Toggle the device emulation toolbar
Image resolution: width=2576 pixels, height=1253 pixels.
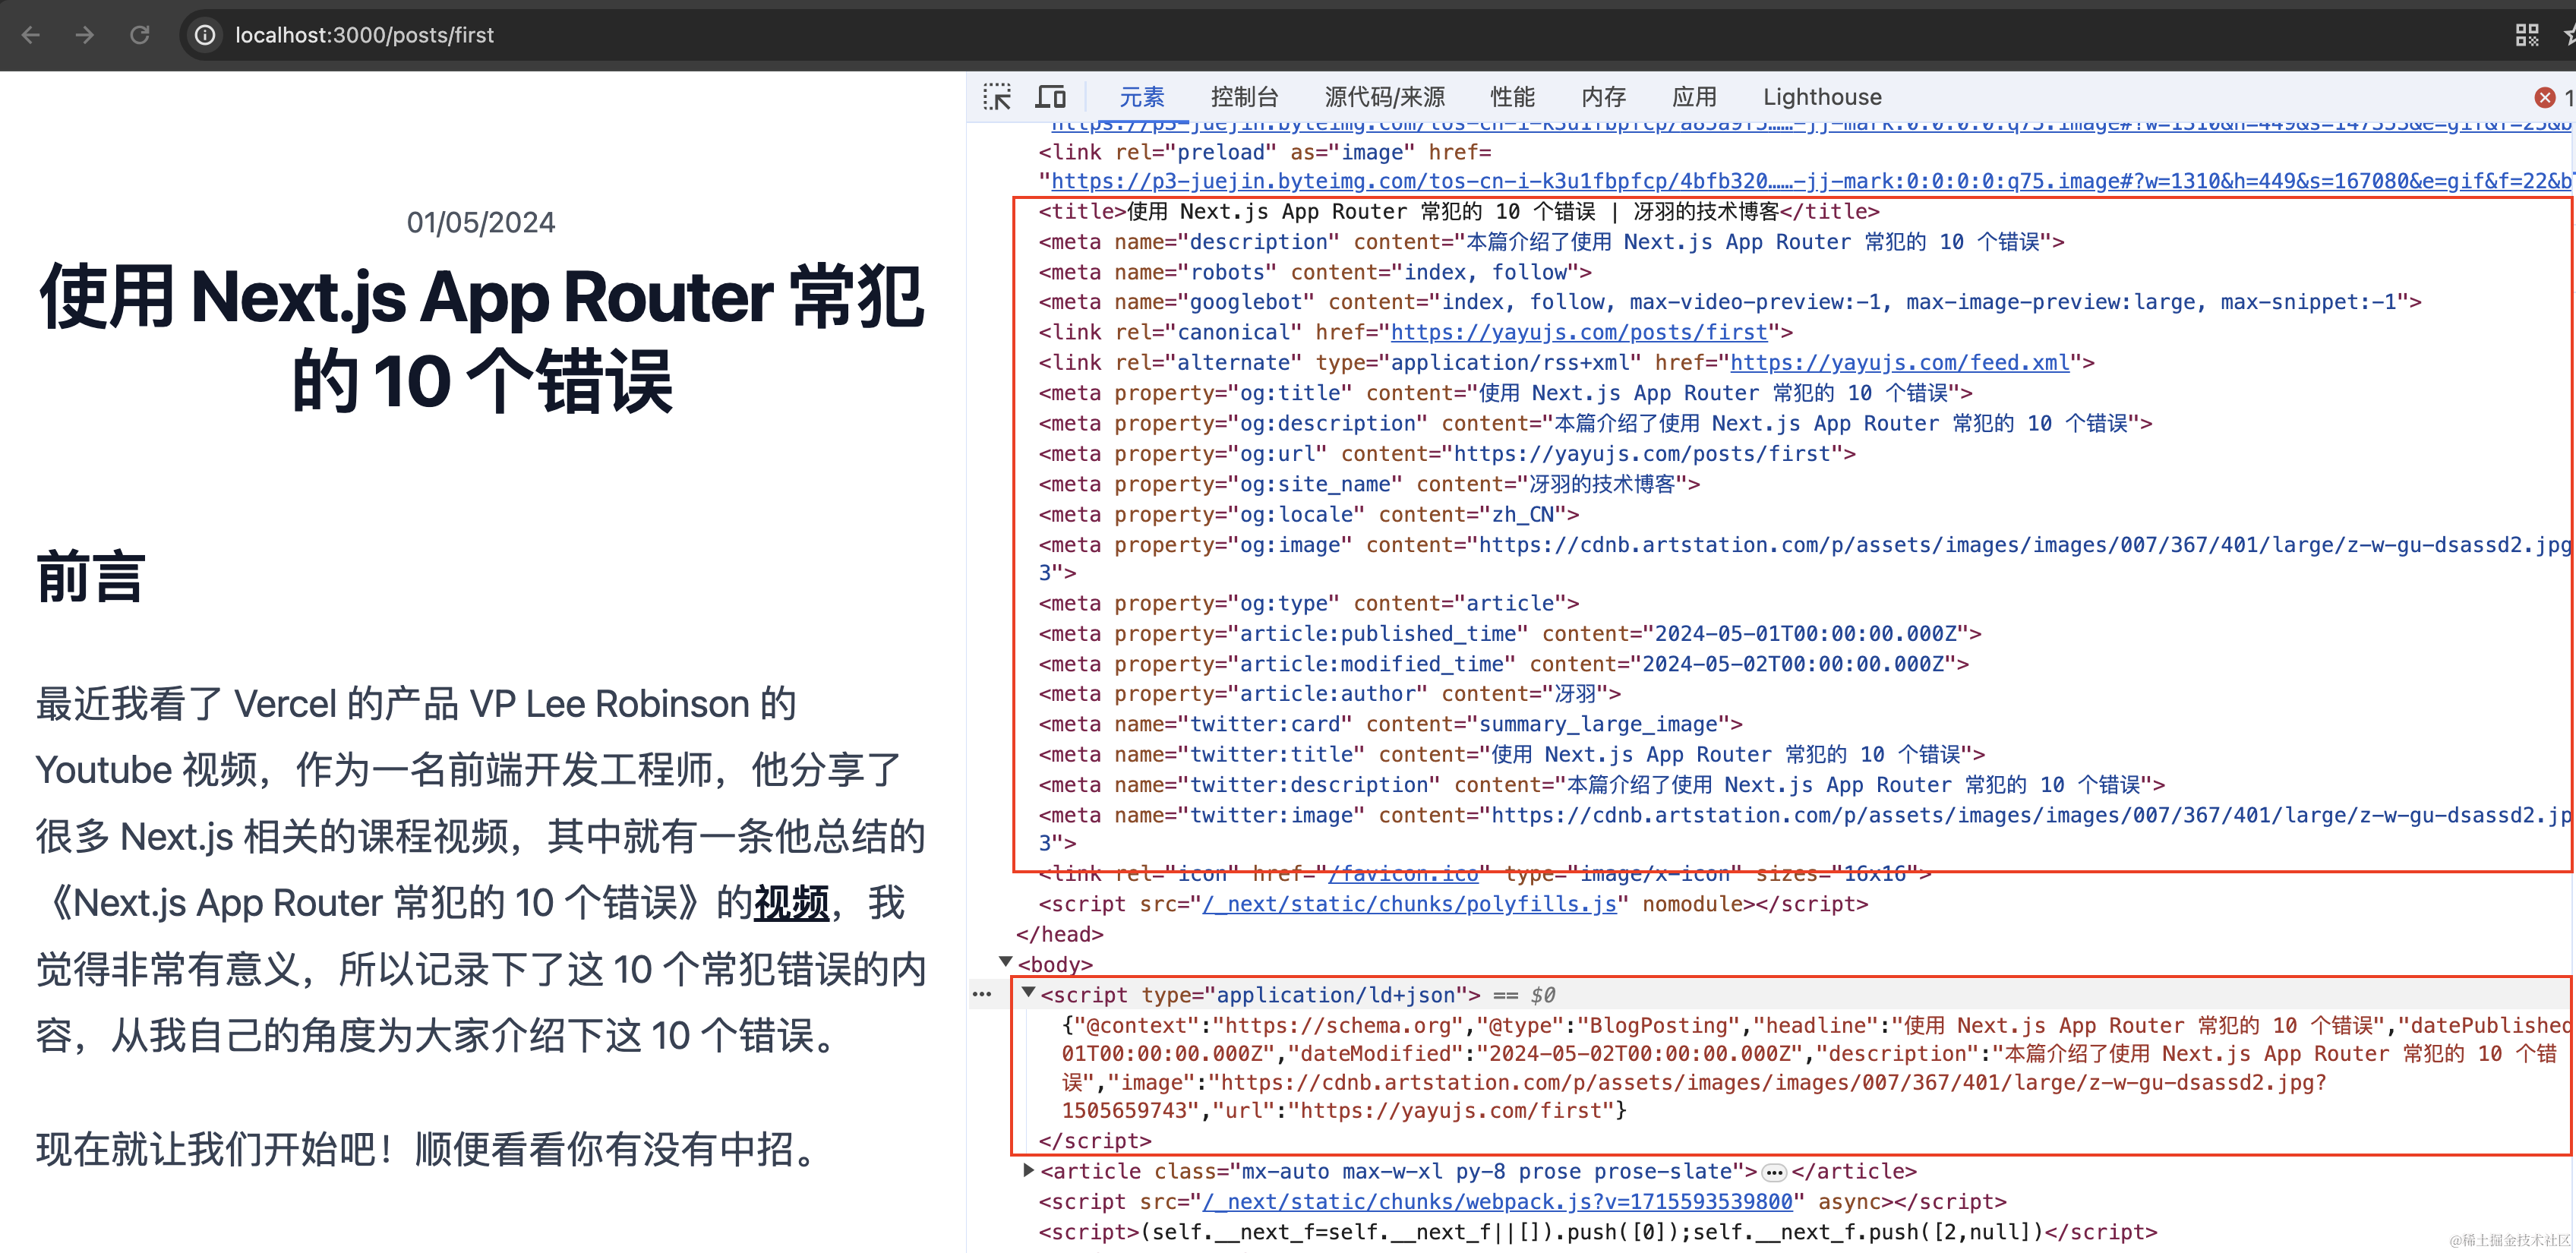pyautogui.click(x=1049, y=96)
